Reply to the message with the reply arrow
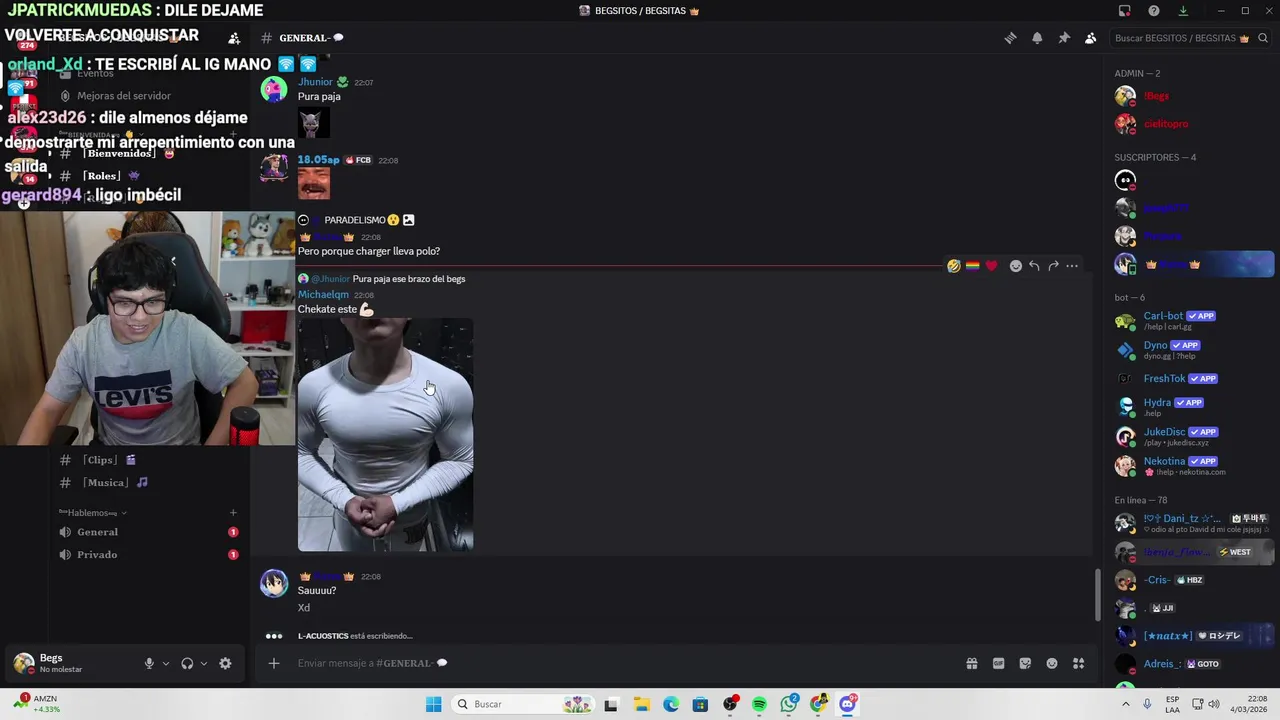The width and height of the screenshot is (1280, 720). click(x=1034, y=266)
